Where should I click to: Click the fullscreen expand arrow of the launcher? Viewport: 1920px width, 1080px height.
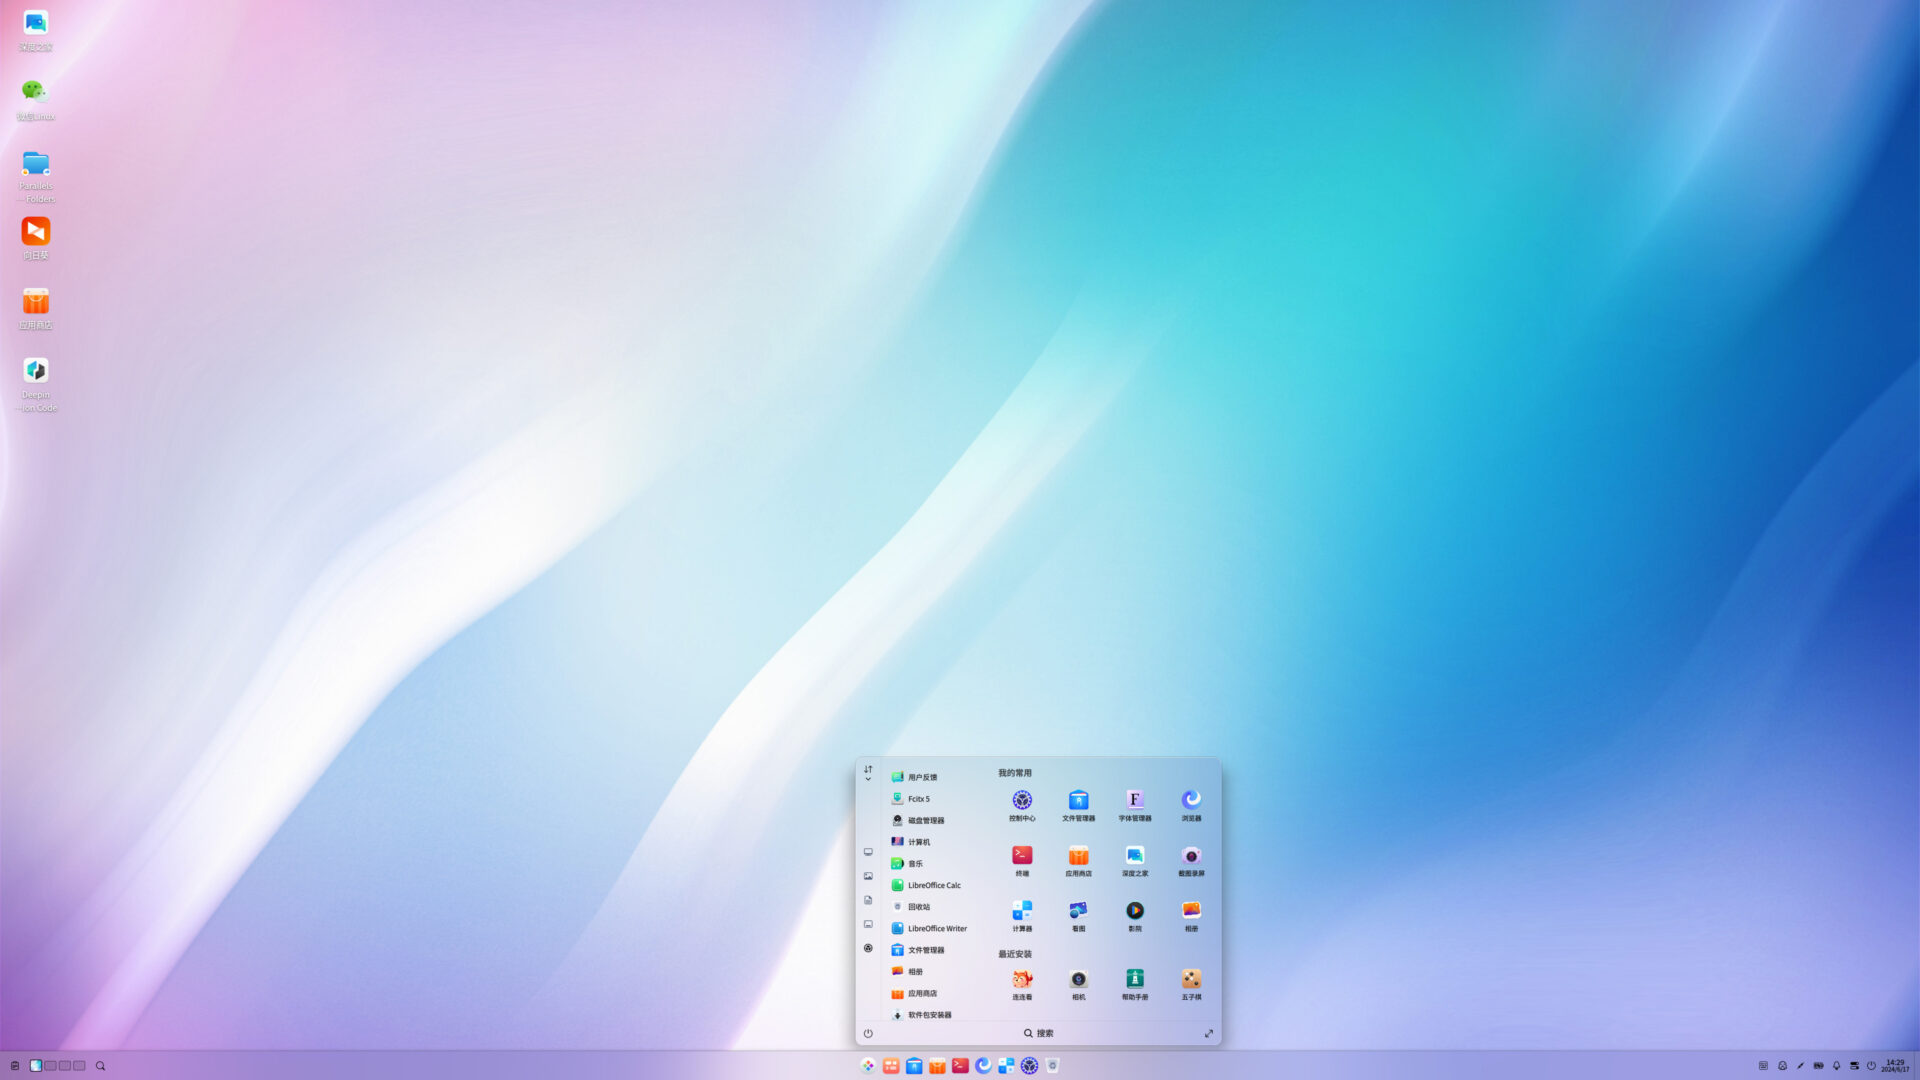click(1209, 1033)
